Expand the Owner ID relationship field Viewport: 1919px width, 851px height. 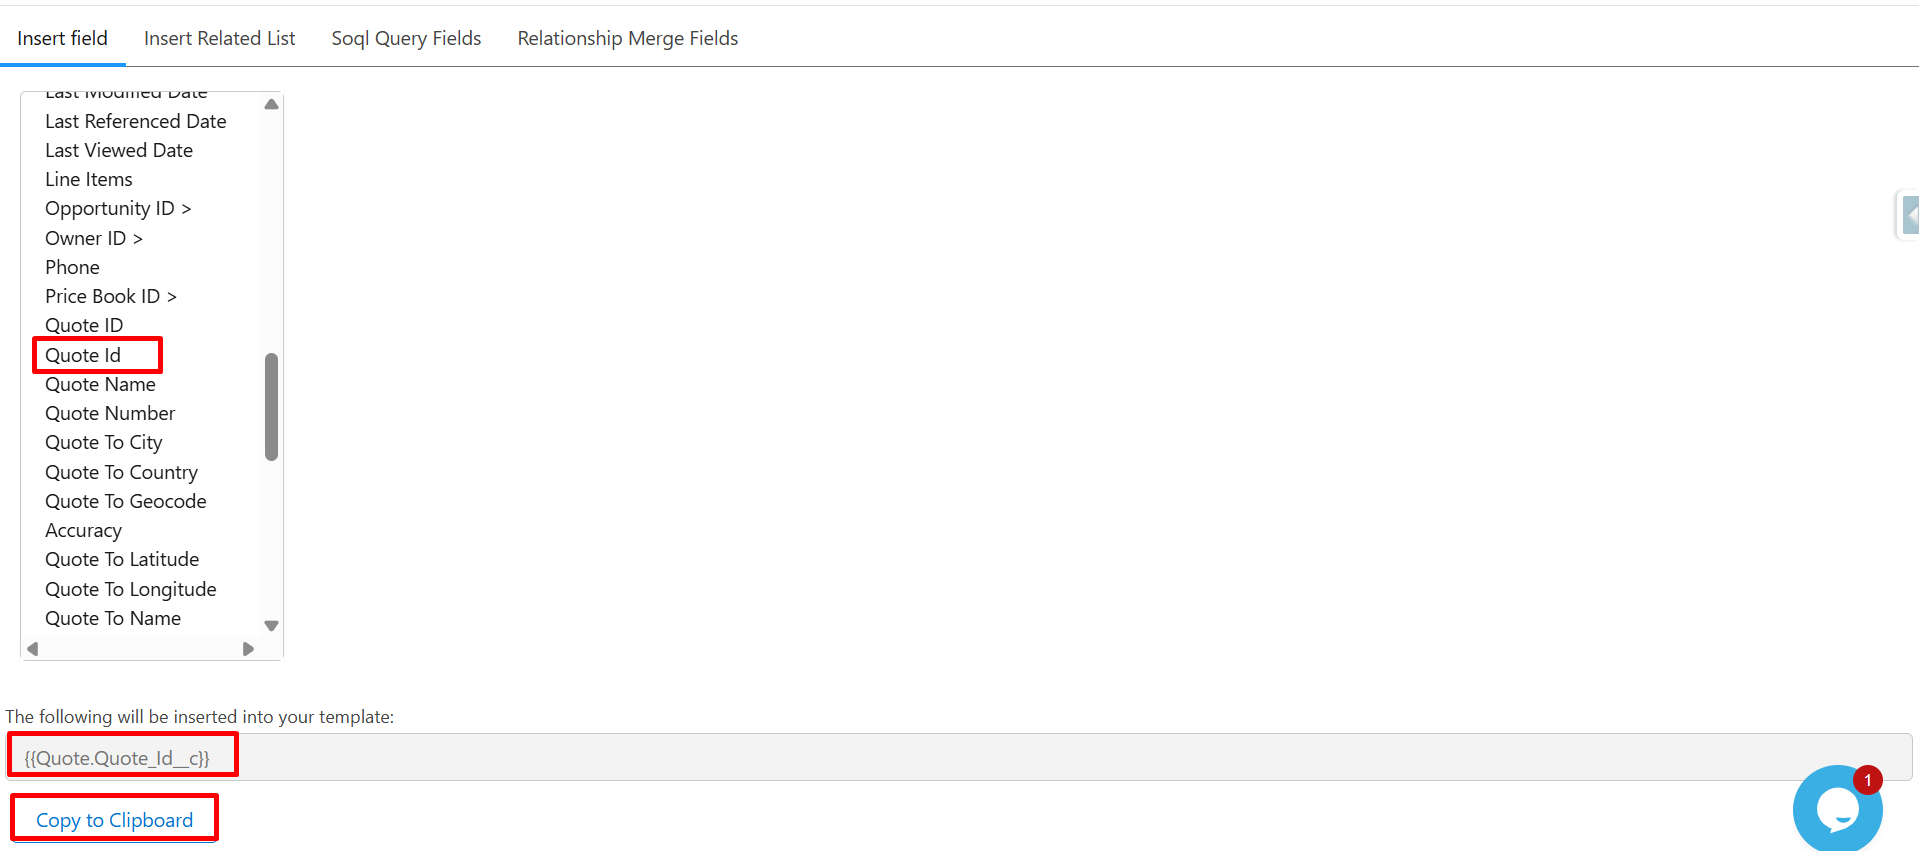coord(94,238)
